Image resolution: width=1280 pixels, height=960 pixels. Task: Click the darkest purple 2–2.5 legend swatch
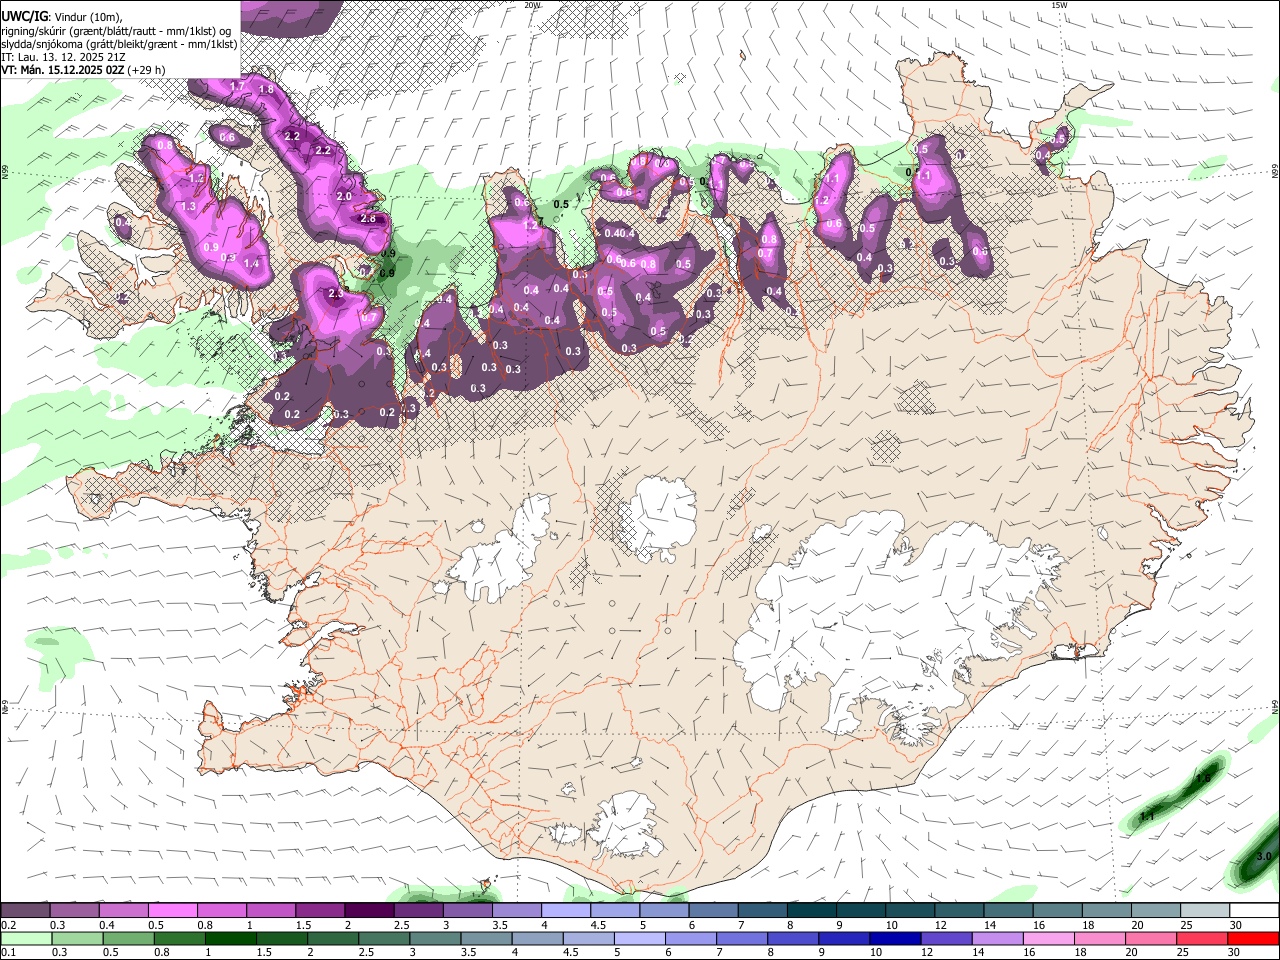(x=369, y=911)
